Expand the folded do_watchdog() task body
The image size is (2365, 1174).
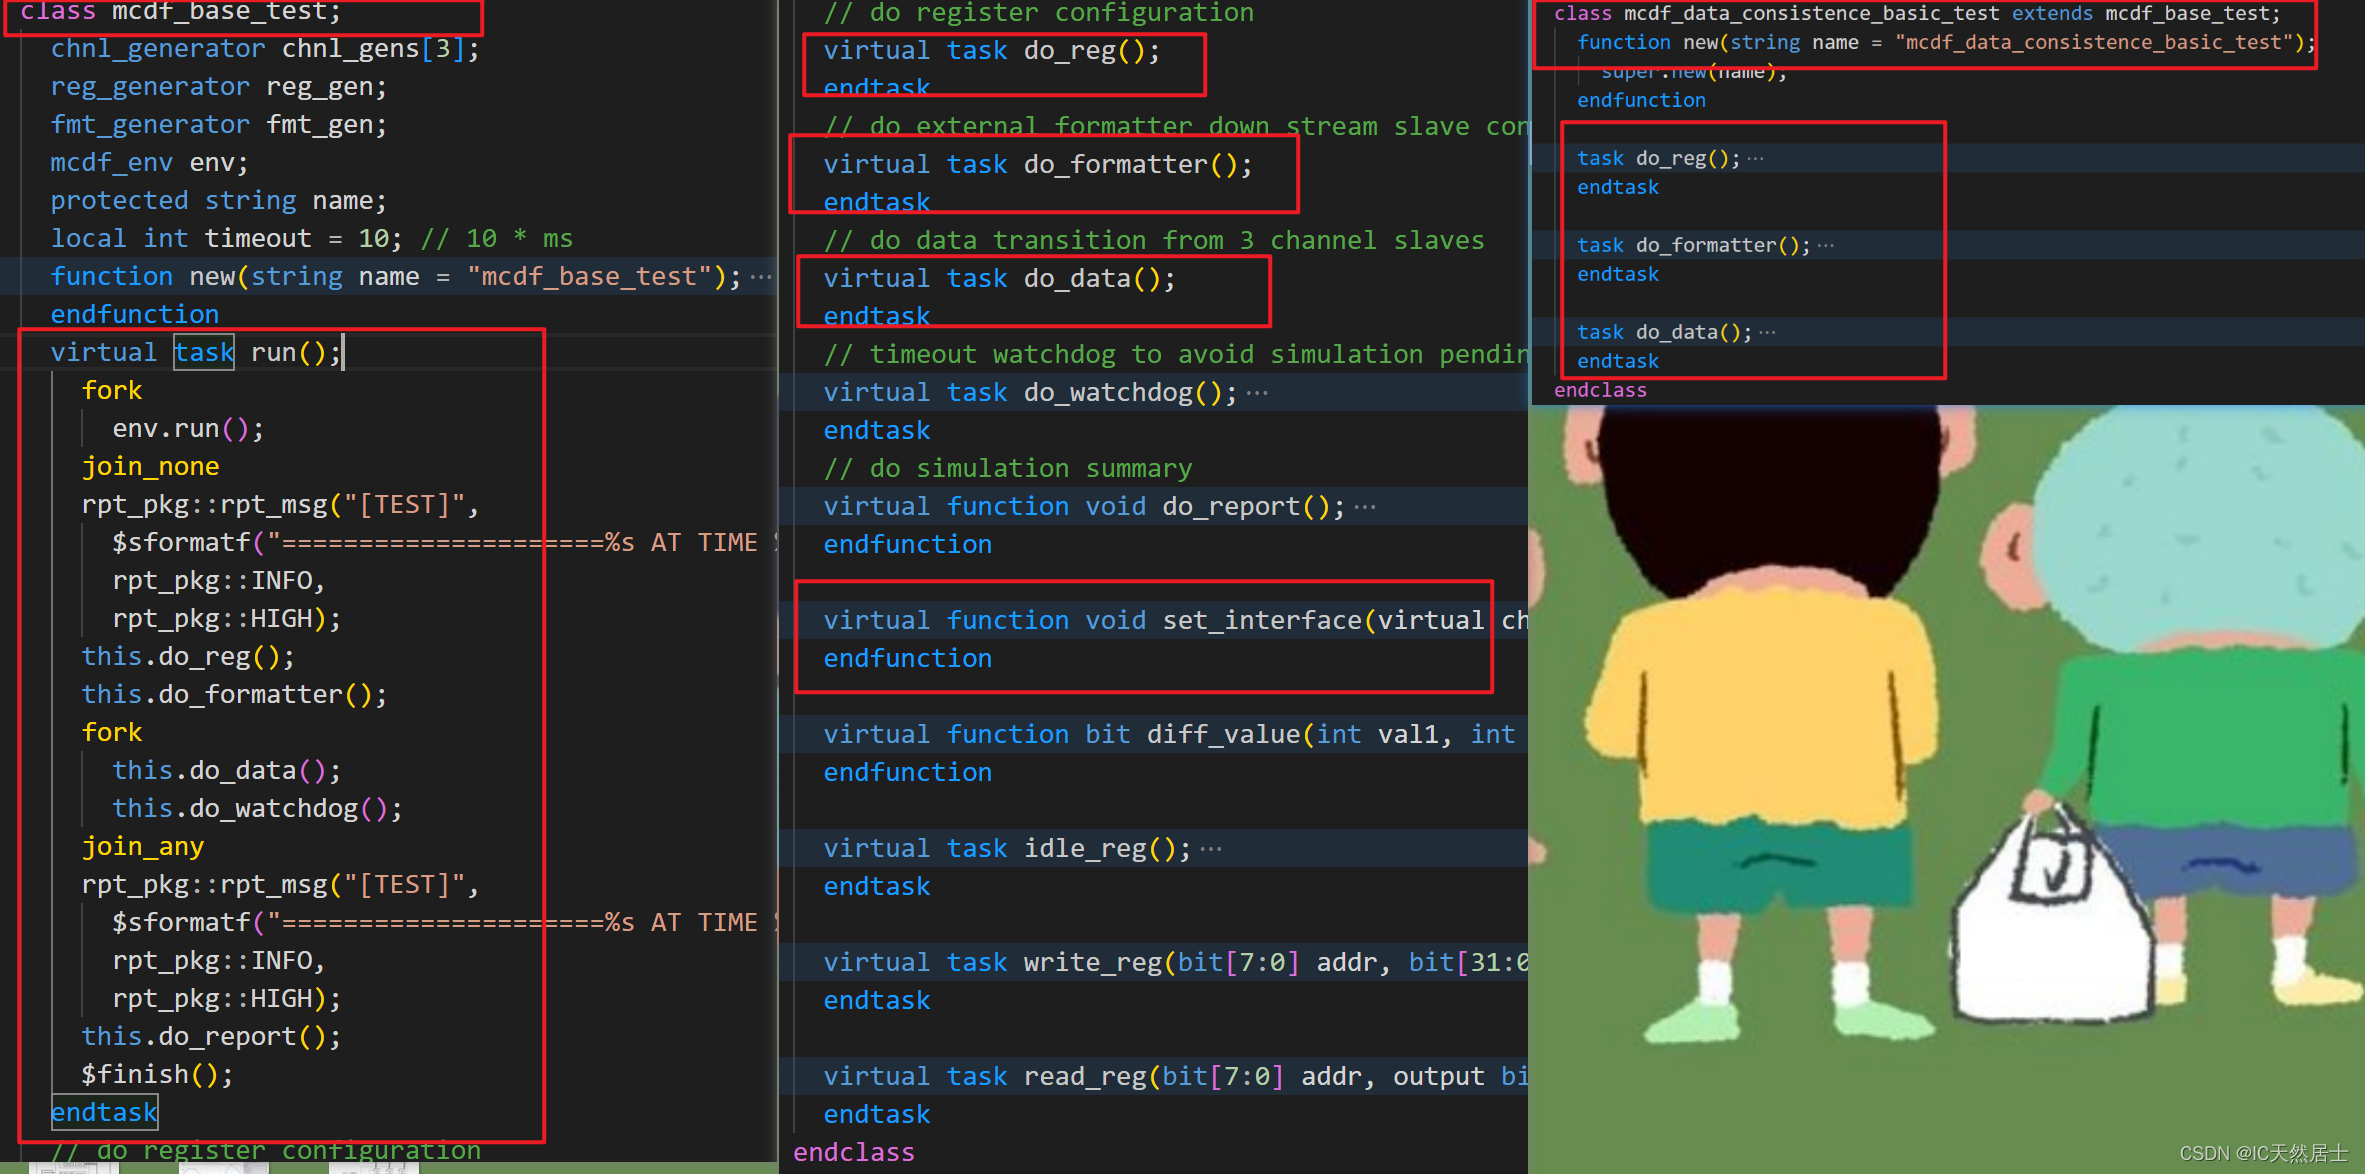pos(1258,392)
